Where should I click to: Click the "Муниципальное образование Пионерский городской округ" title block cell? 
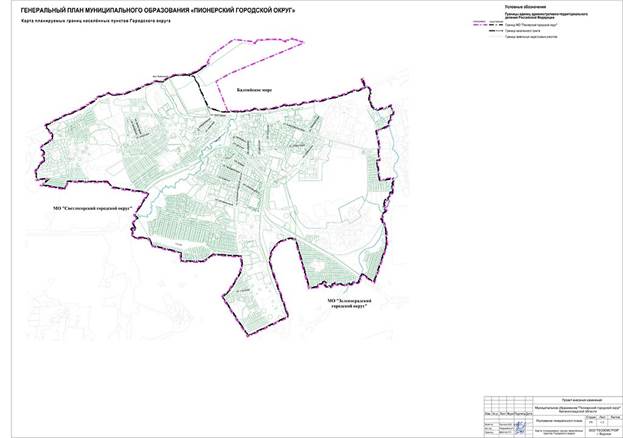pos(578,409)
